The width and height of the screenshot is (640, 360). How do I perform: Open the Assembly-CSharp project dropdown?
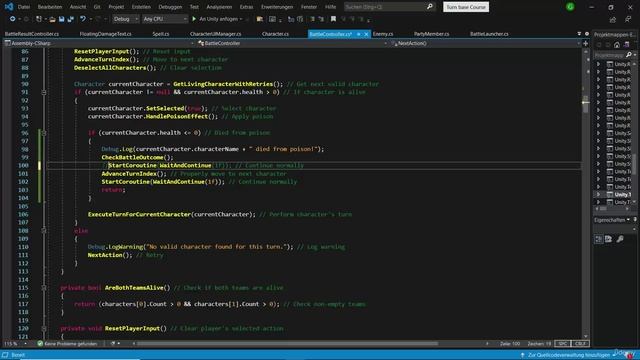click(x=99, y=43)
